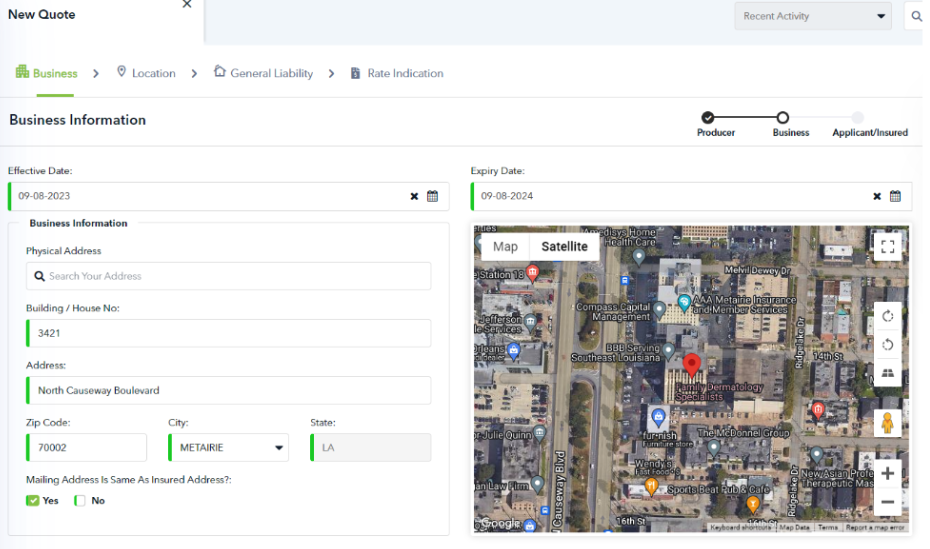This screenshot has width=930, height=549.
Task: Select the Satellite map view button
Action: pos(564,247)
